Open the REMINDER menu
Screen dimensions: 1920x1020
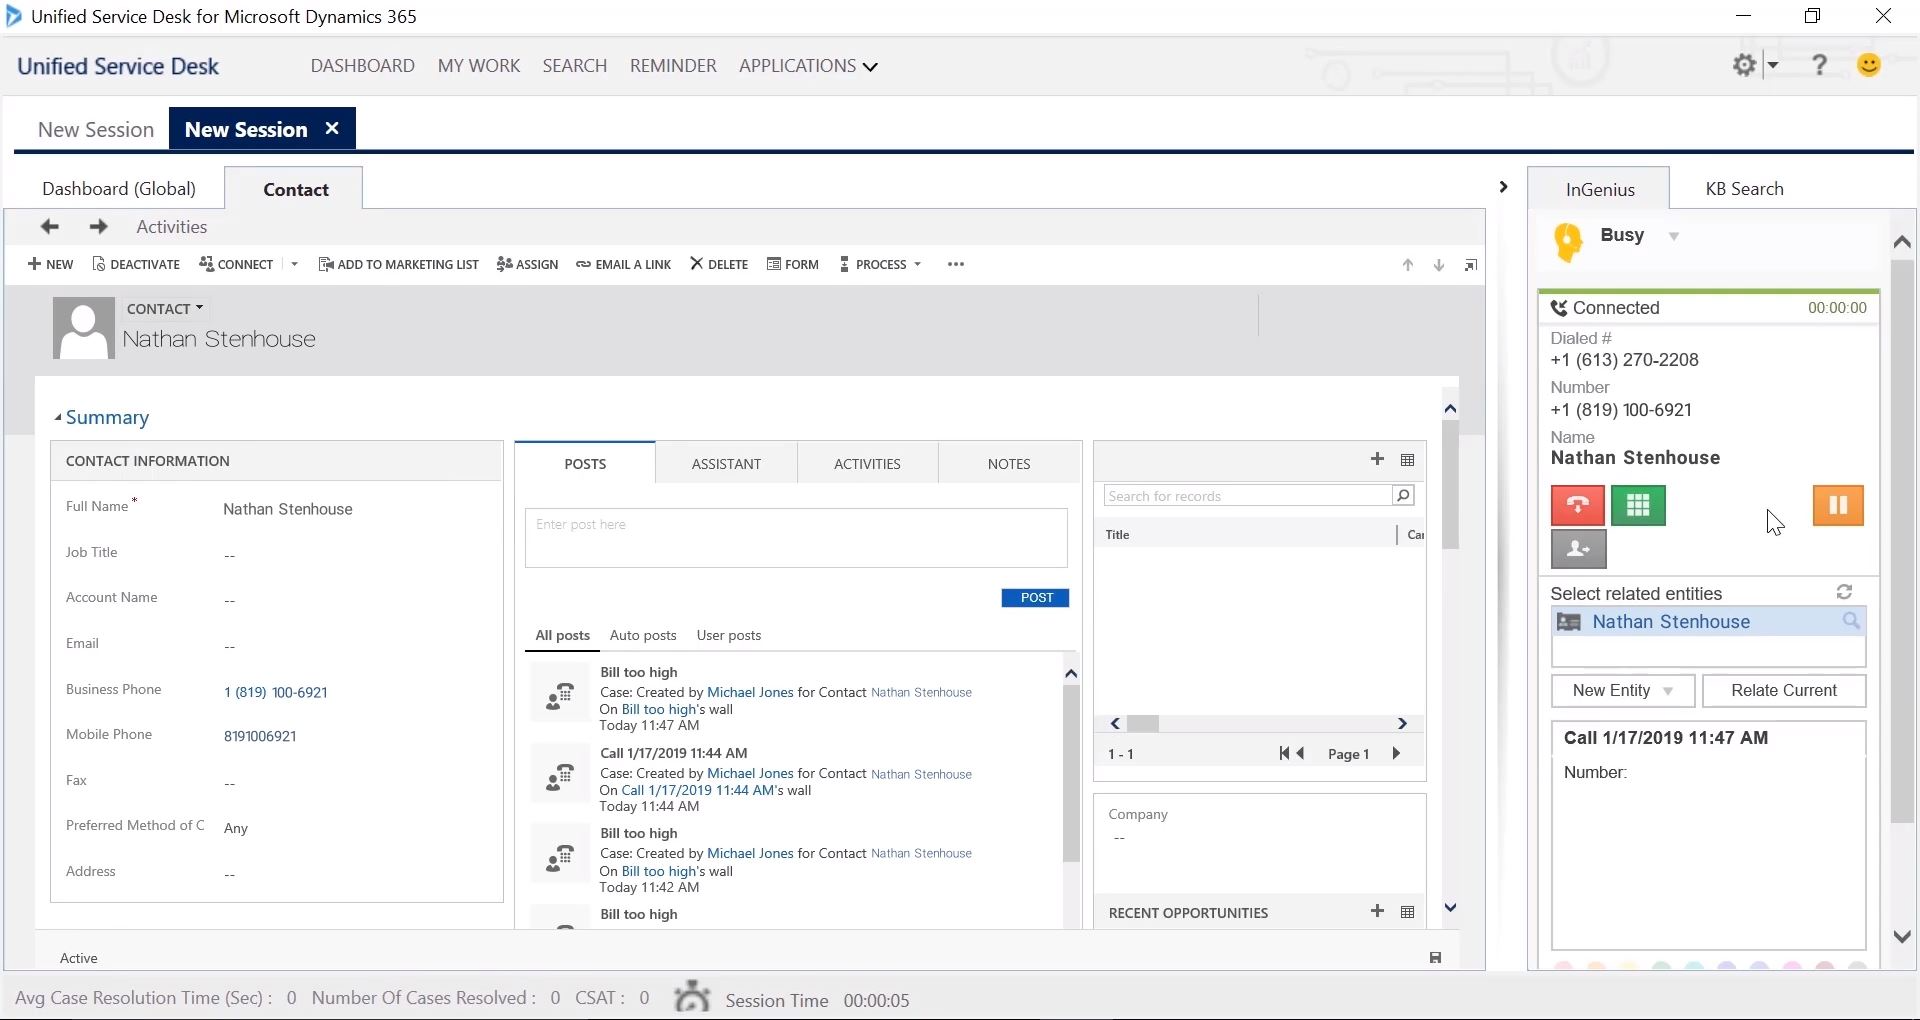click(x=673, y=66)
